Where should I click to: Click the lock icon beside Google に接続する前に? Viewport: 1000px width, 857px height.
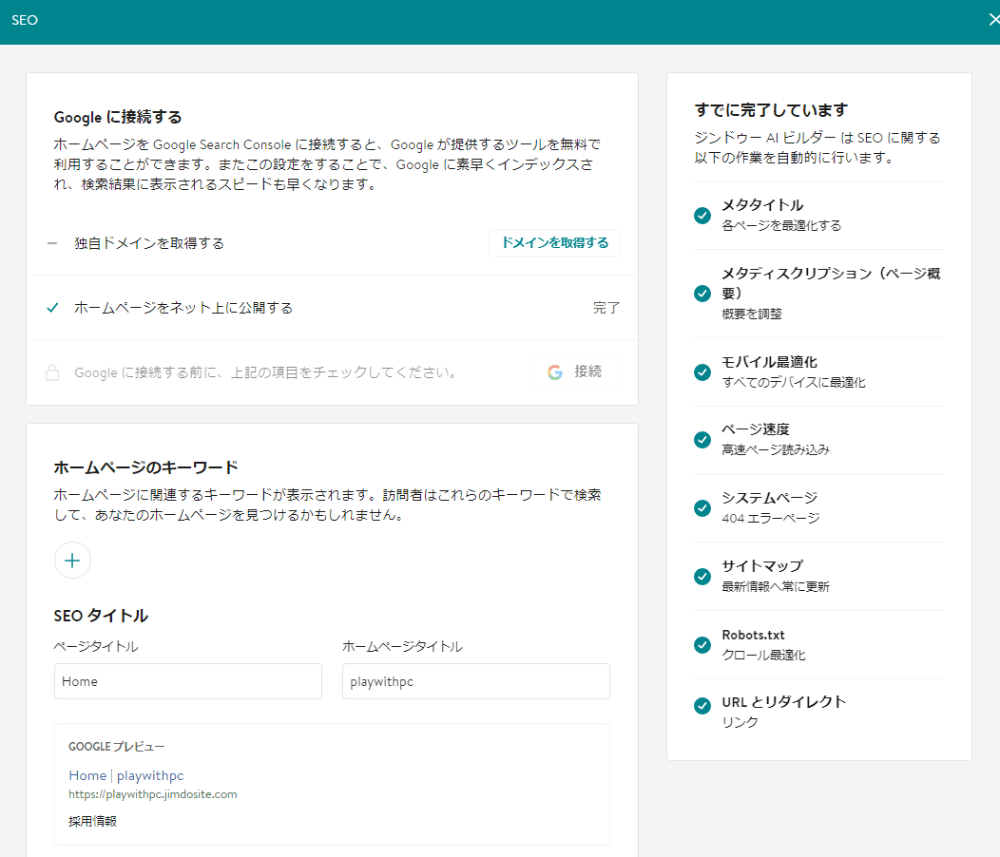[x=52, y=372]
